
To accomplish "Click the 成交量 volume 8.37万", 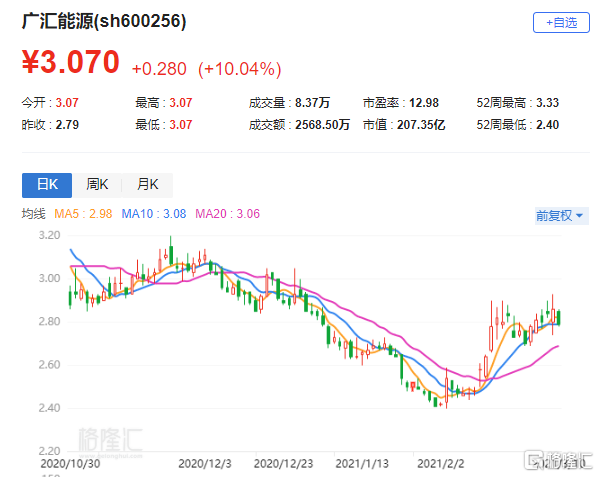I will pyautogui.click(x=312, y=103).
